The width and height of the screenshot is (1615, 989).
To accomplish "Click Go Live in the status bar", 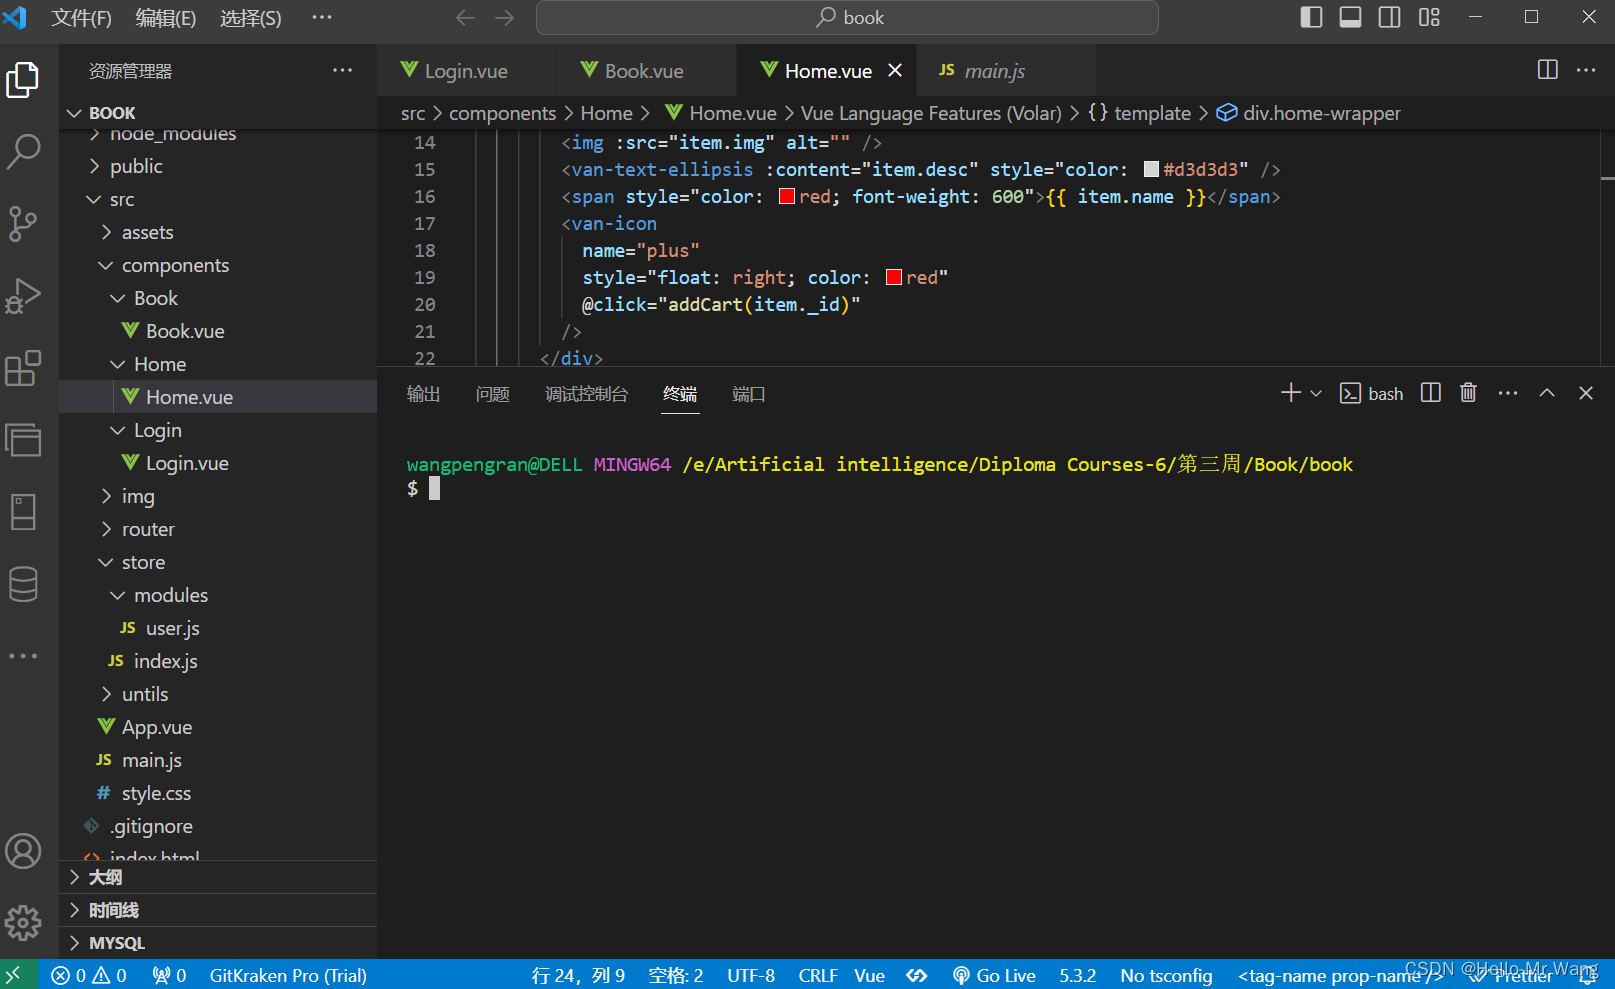I will (x=994, y=975).
